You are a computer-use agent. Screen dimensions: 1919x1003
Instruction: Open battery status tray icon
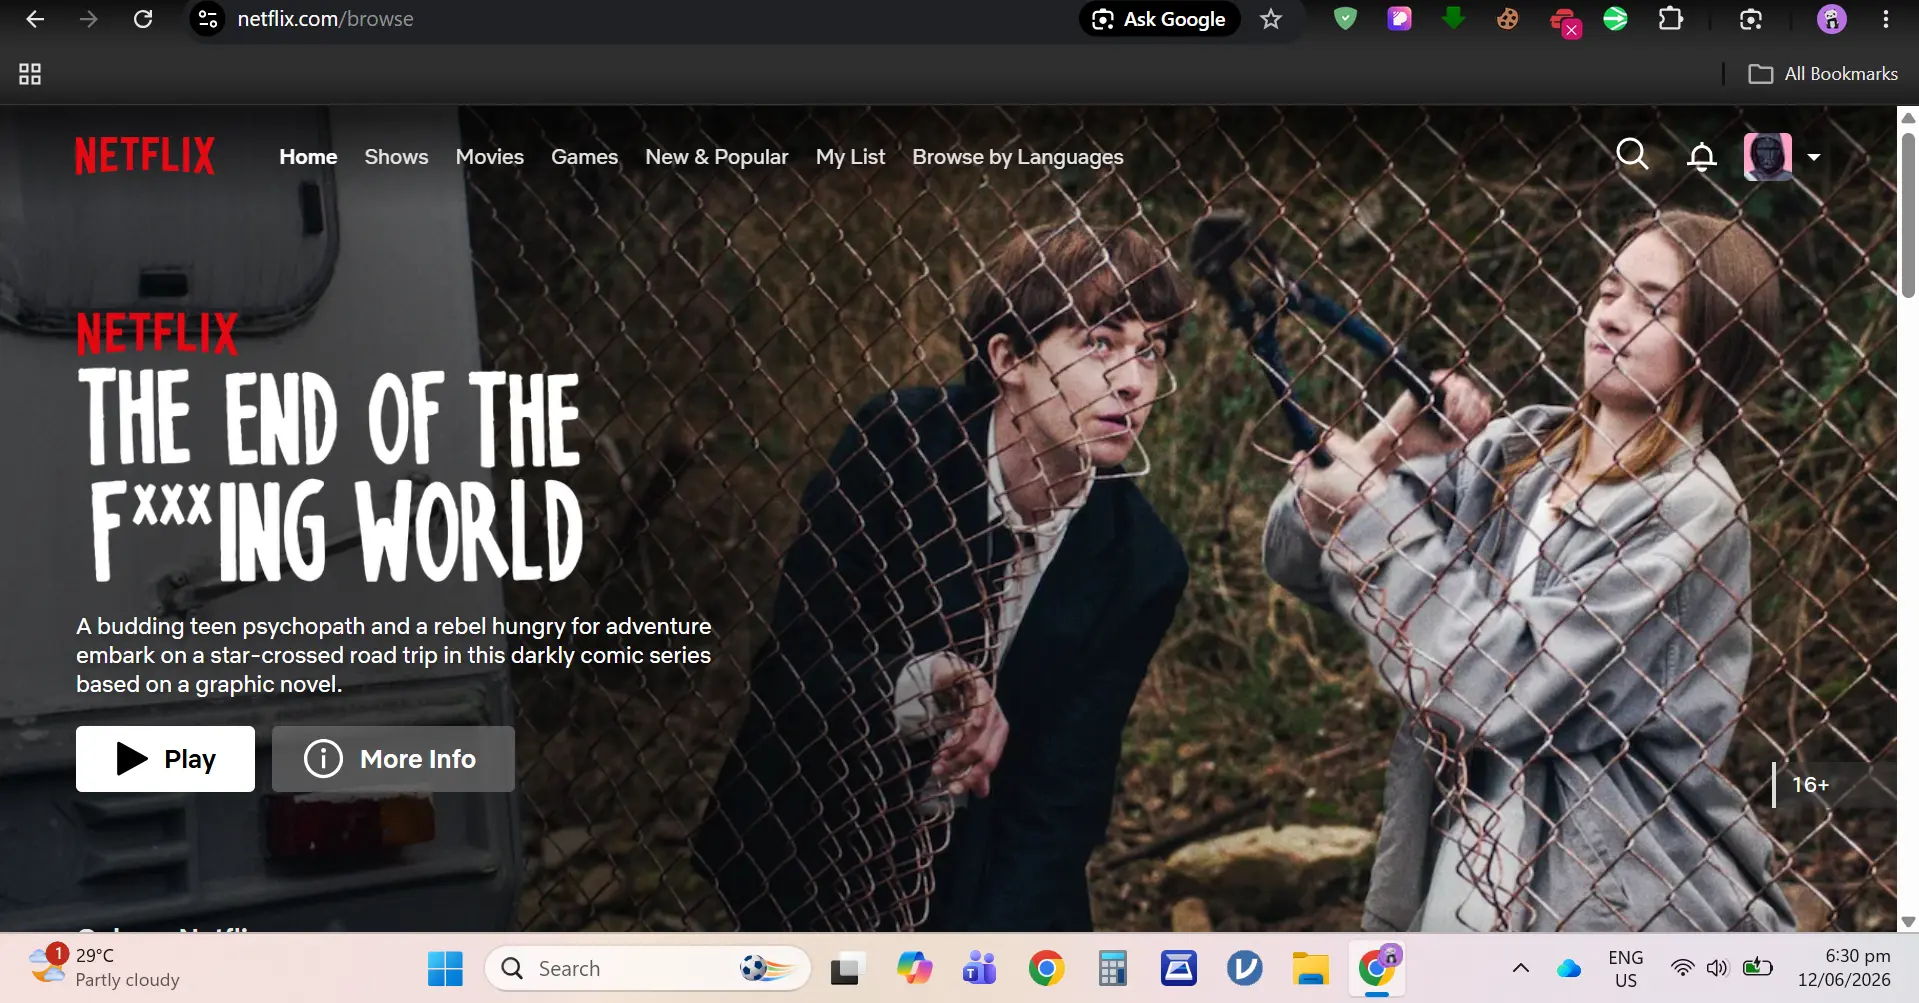[x=1757, y=968]
